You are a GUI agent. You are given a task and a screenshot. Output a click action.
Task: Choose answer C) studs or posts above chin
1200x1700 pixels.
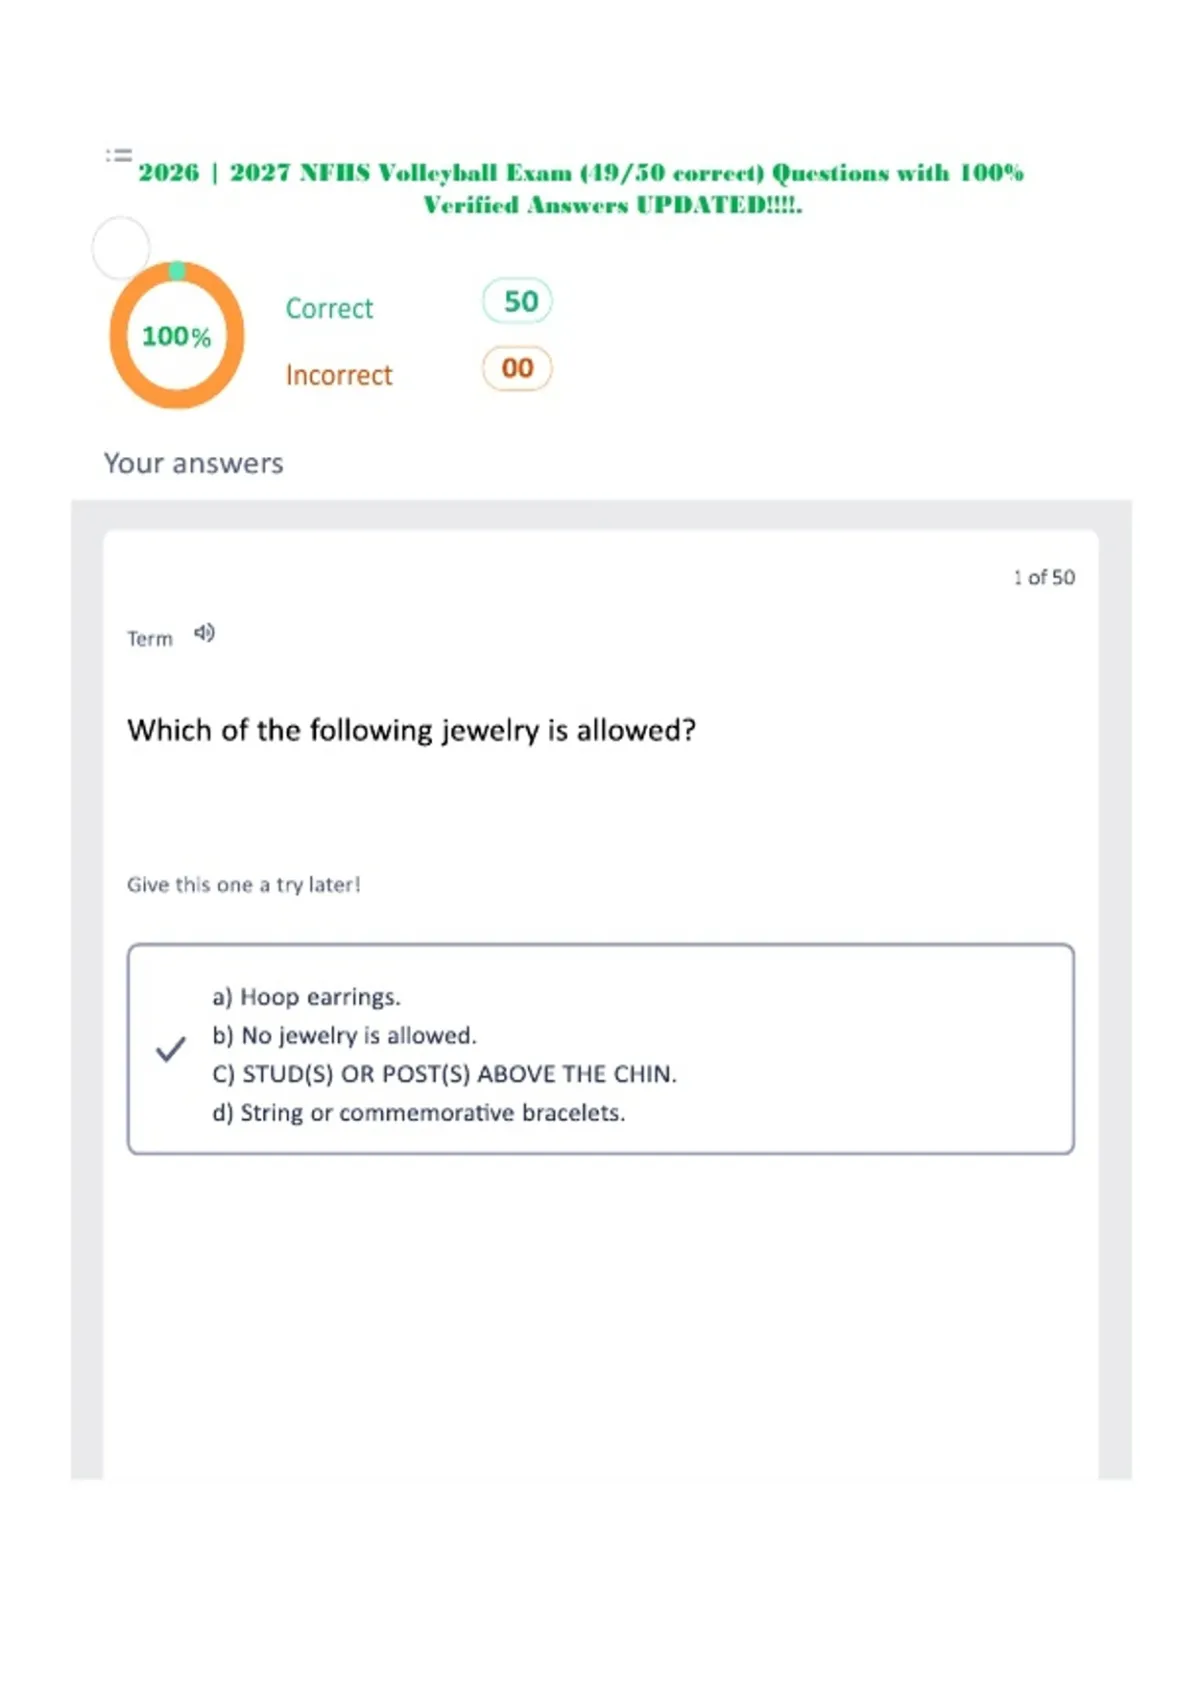coord(444,1074)
